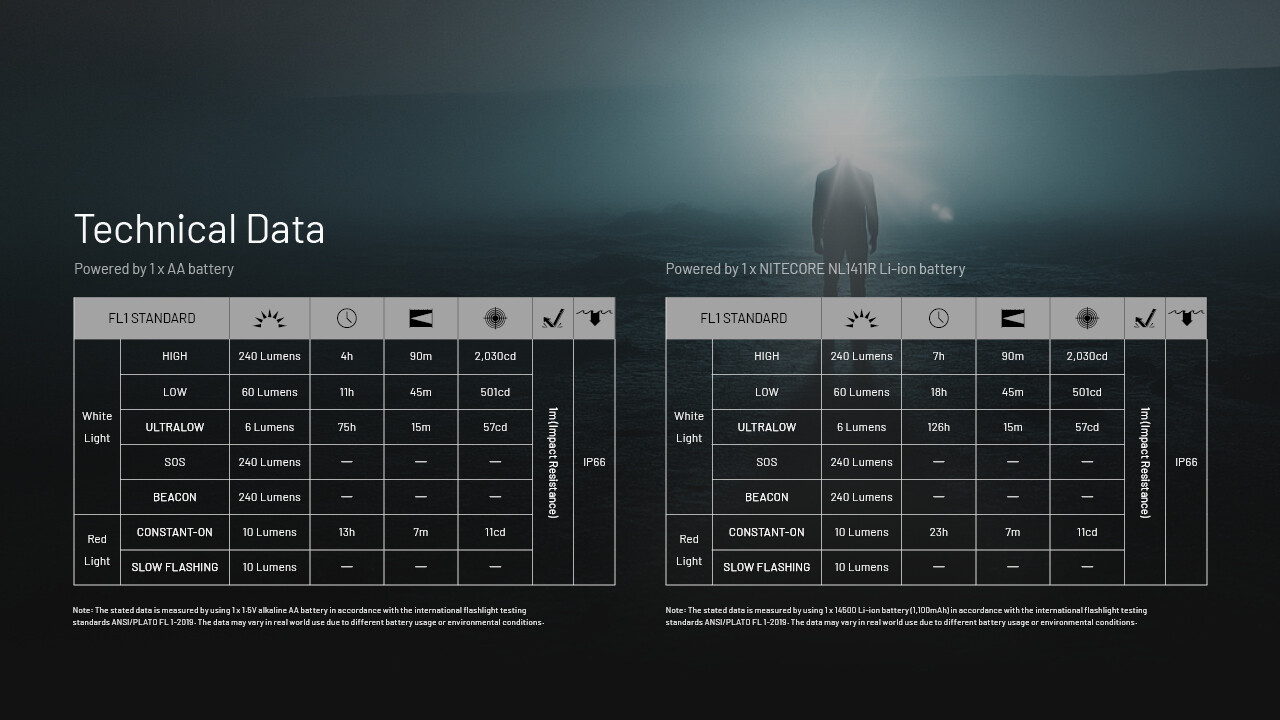Viewport: 1280px width, 720px height.
Task: Click the 'Powered by 1 x NITECORE NL1411R' subtitle
Action: 815,269
